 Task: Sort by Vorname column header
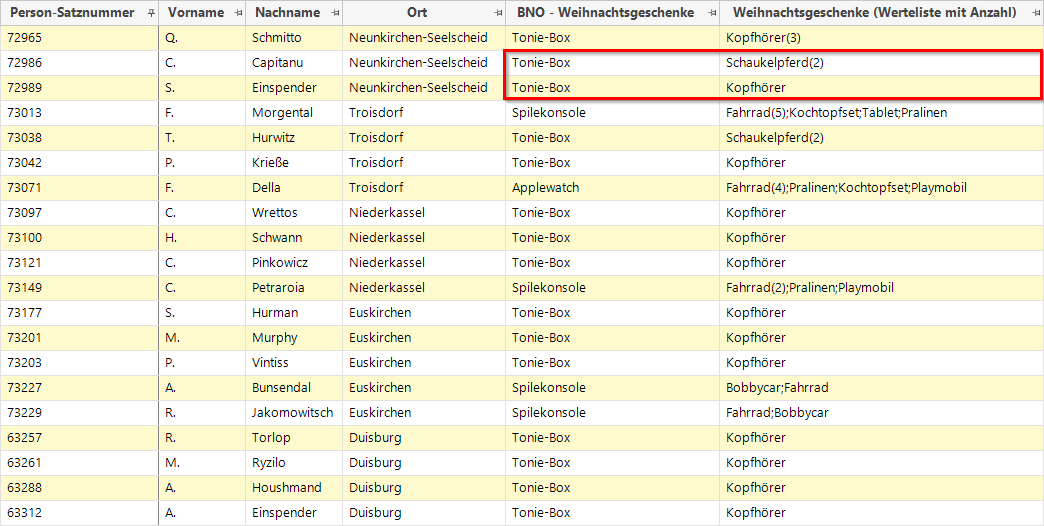(x=196, y=13)
